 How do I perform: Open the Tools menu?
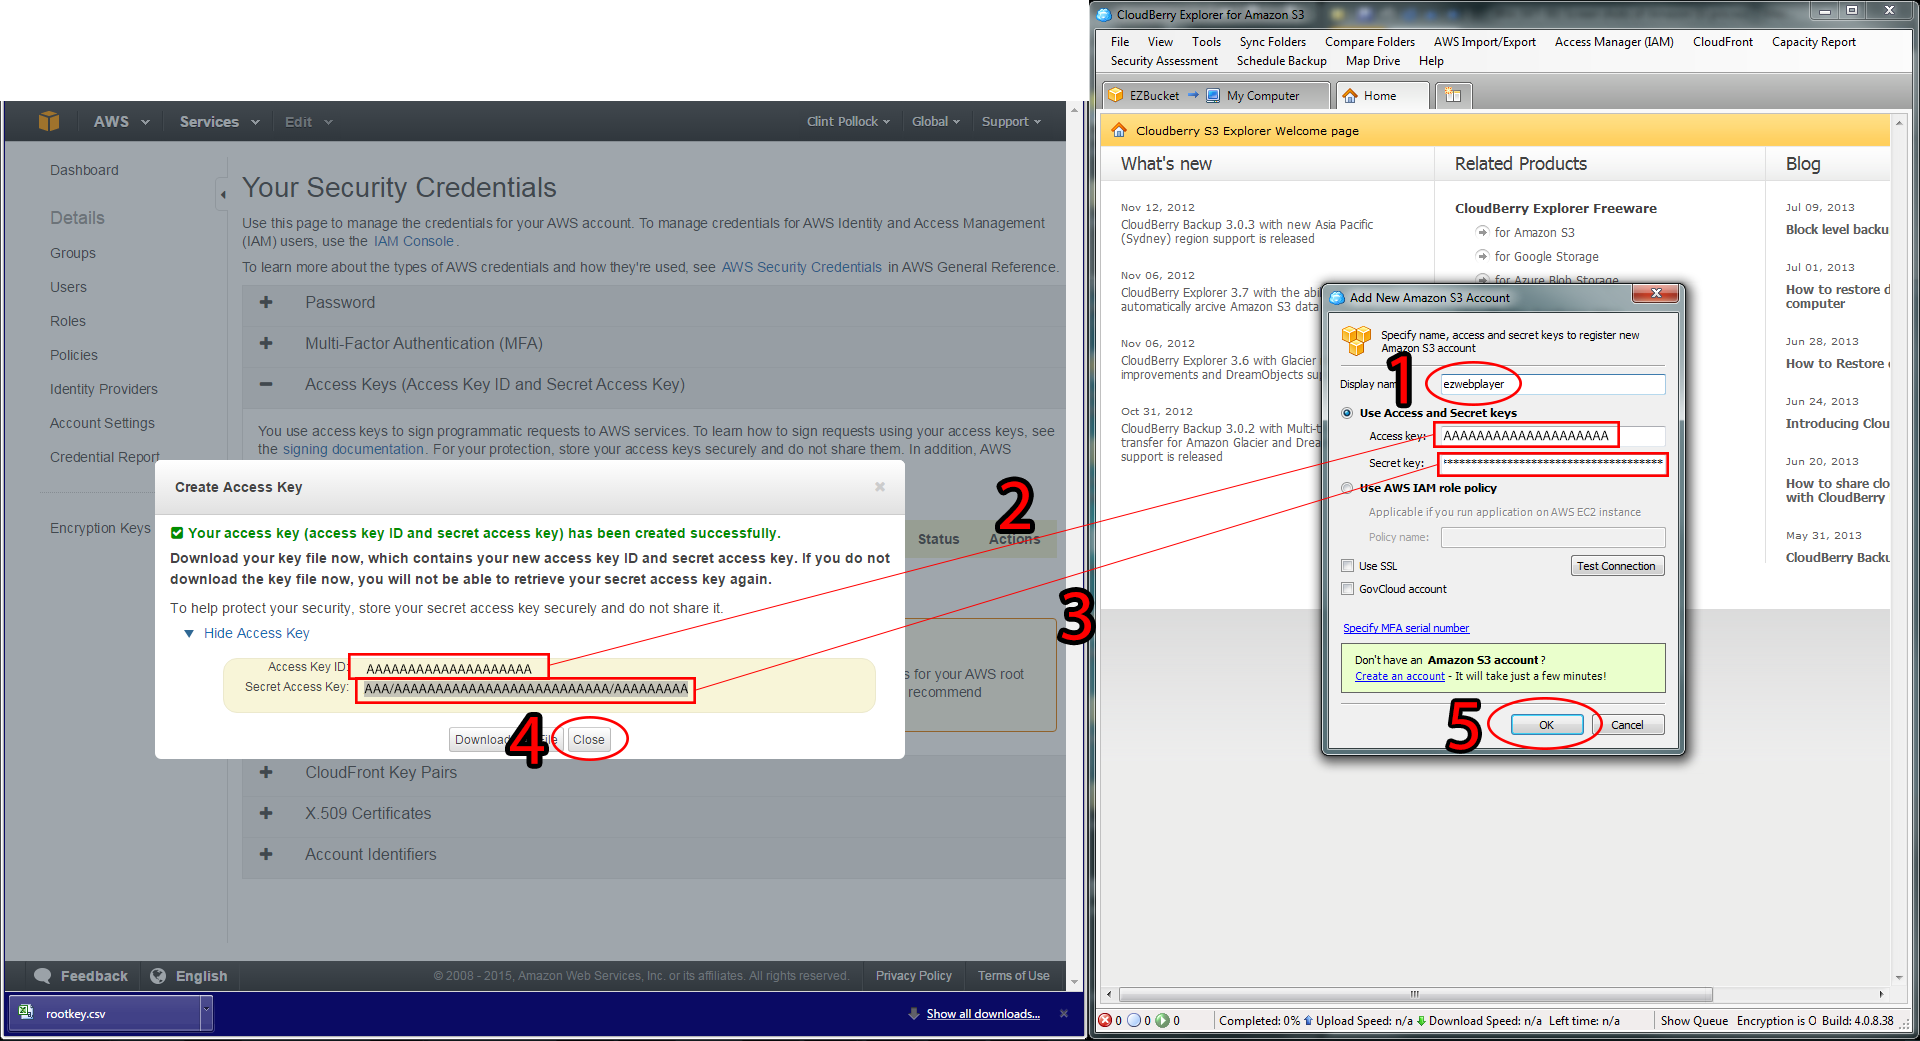click(x=1206, y=42)
